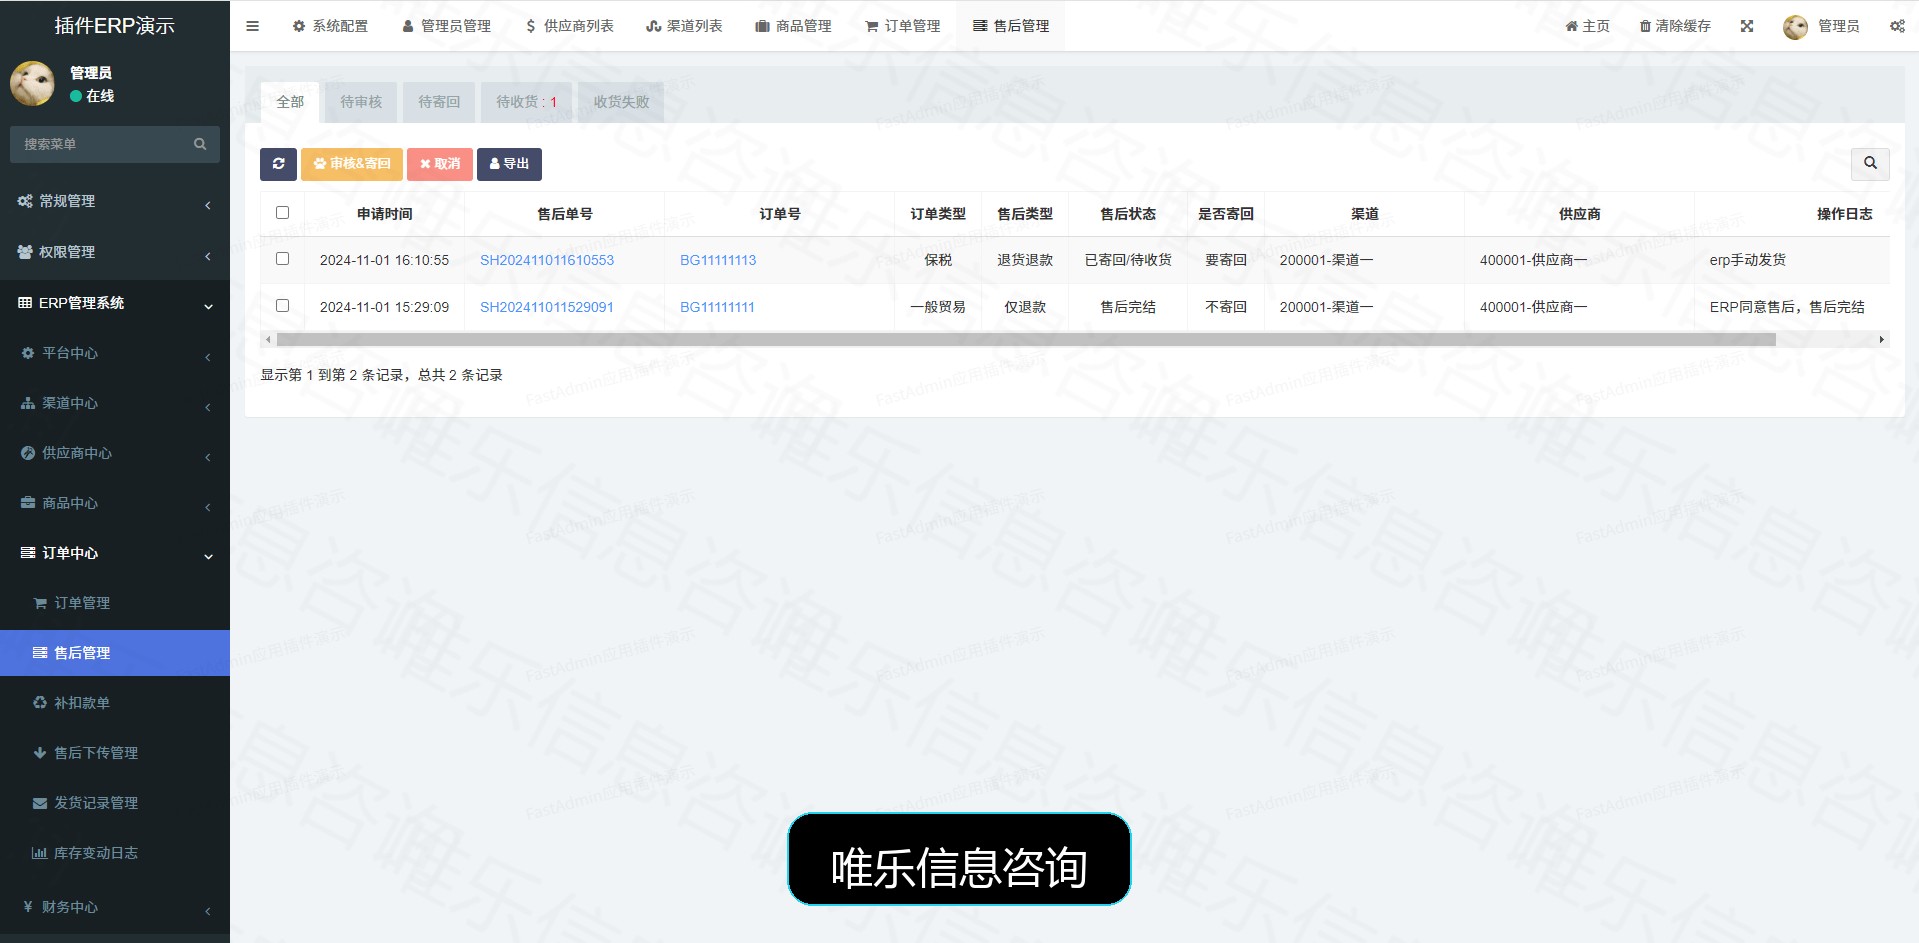Switch to the 收货失败 tab
Image resolution: width=1919 pixels, height=943 pixels.
[621, 102]
